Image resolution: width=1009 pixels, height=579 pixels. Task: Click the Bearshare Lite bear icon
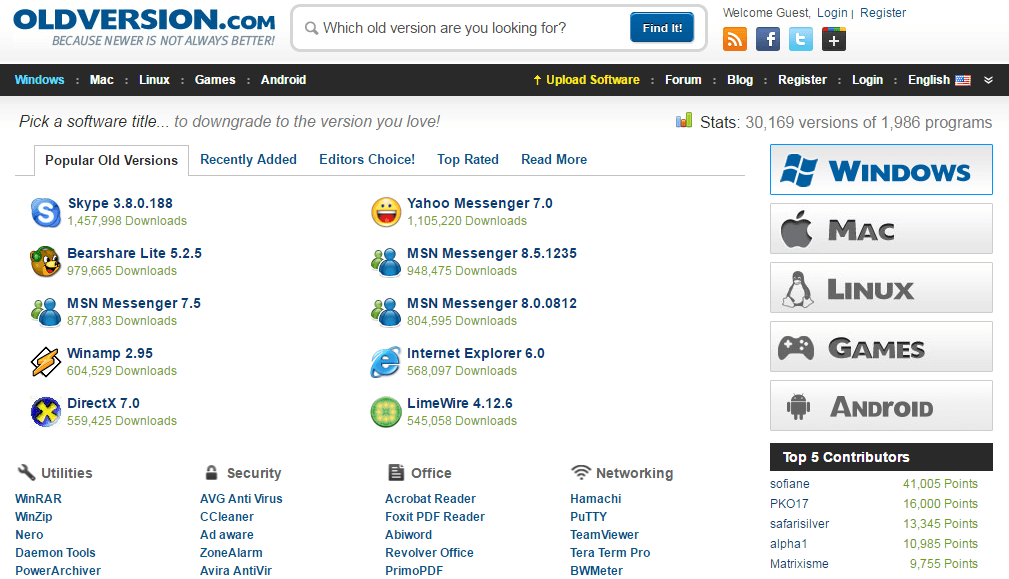[46, 262]
